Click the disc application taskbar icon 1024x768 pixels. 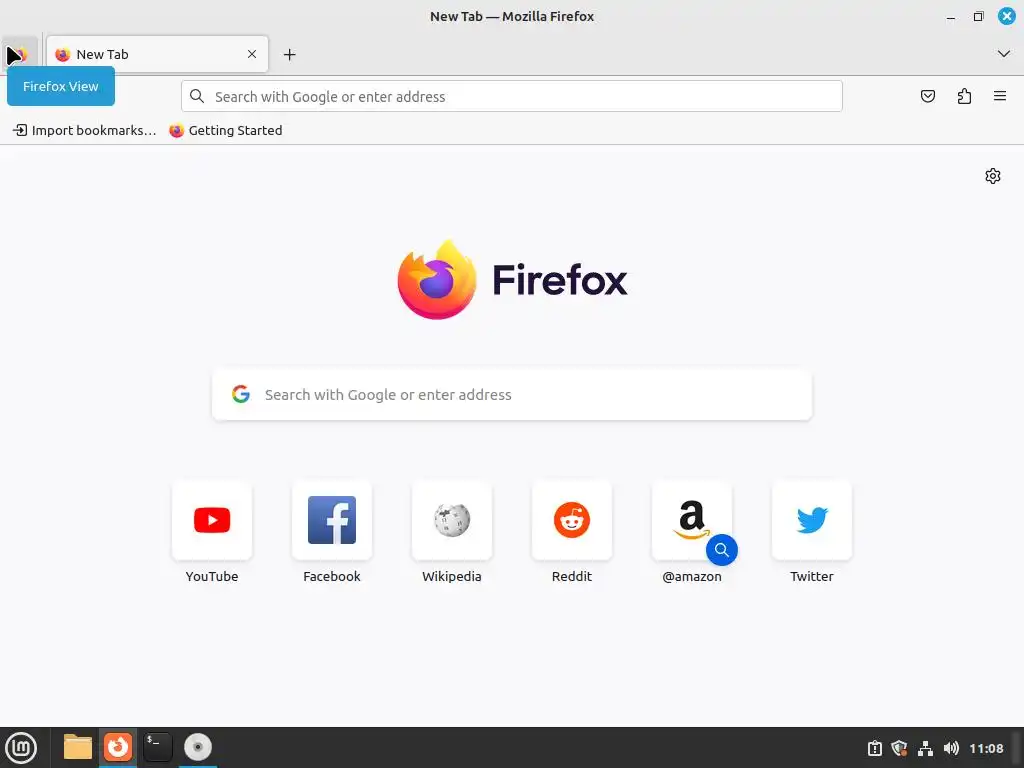pos(198,747)
